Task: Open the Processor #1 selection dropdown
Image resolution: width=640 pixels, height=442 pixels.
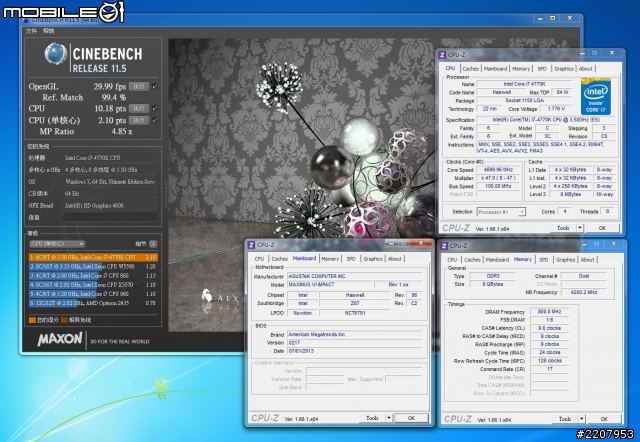Action: pyautogui.click(x=501, y=212)
